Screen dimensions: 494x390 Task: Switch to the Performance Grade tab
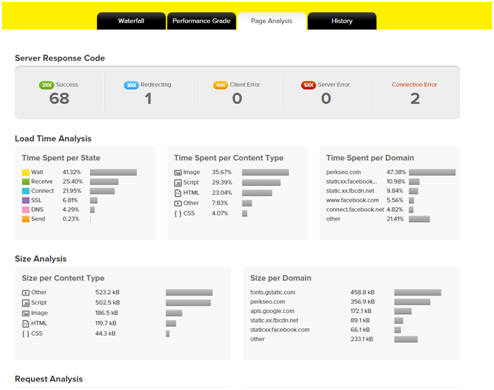[201, 21]
